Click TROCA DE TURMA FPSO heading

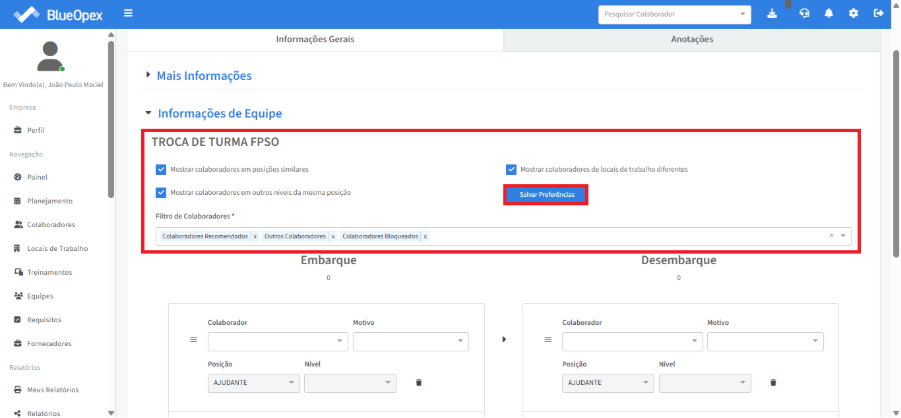tap(215, 141)
